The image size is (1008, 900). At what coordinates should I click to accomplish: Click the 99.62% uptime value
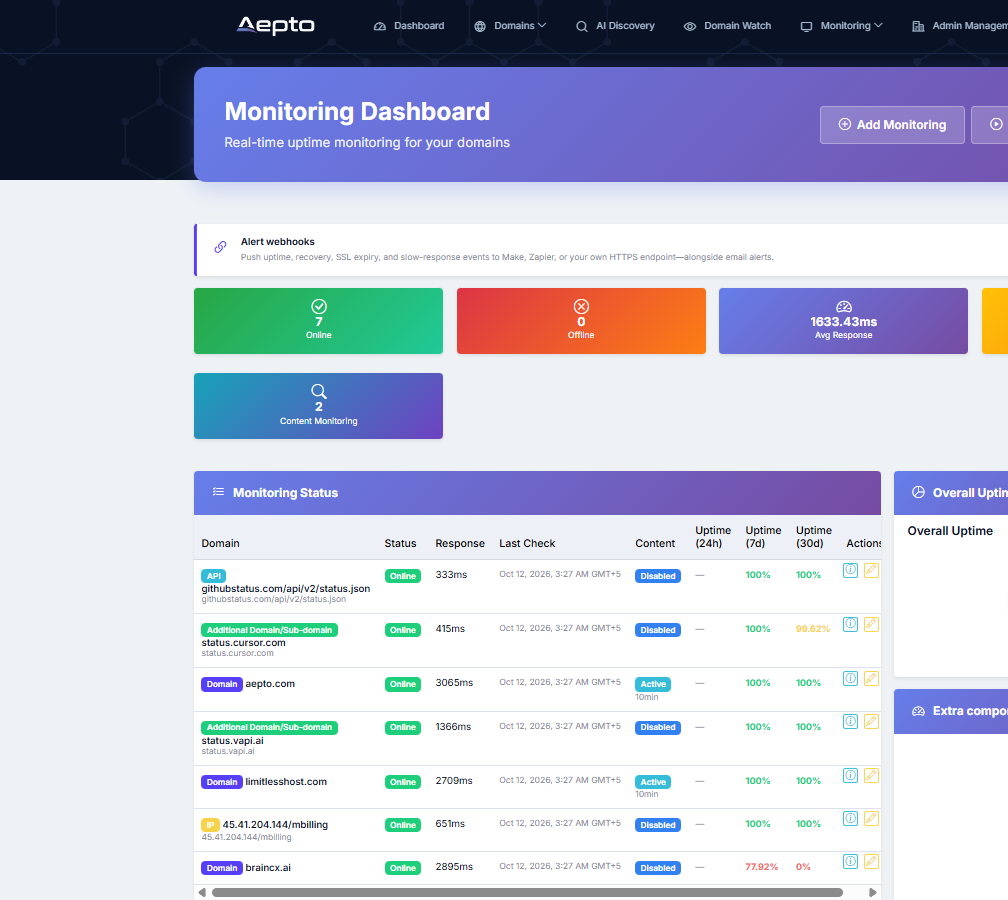tap(813, 629)
